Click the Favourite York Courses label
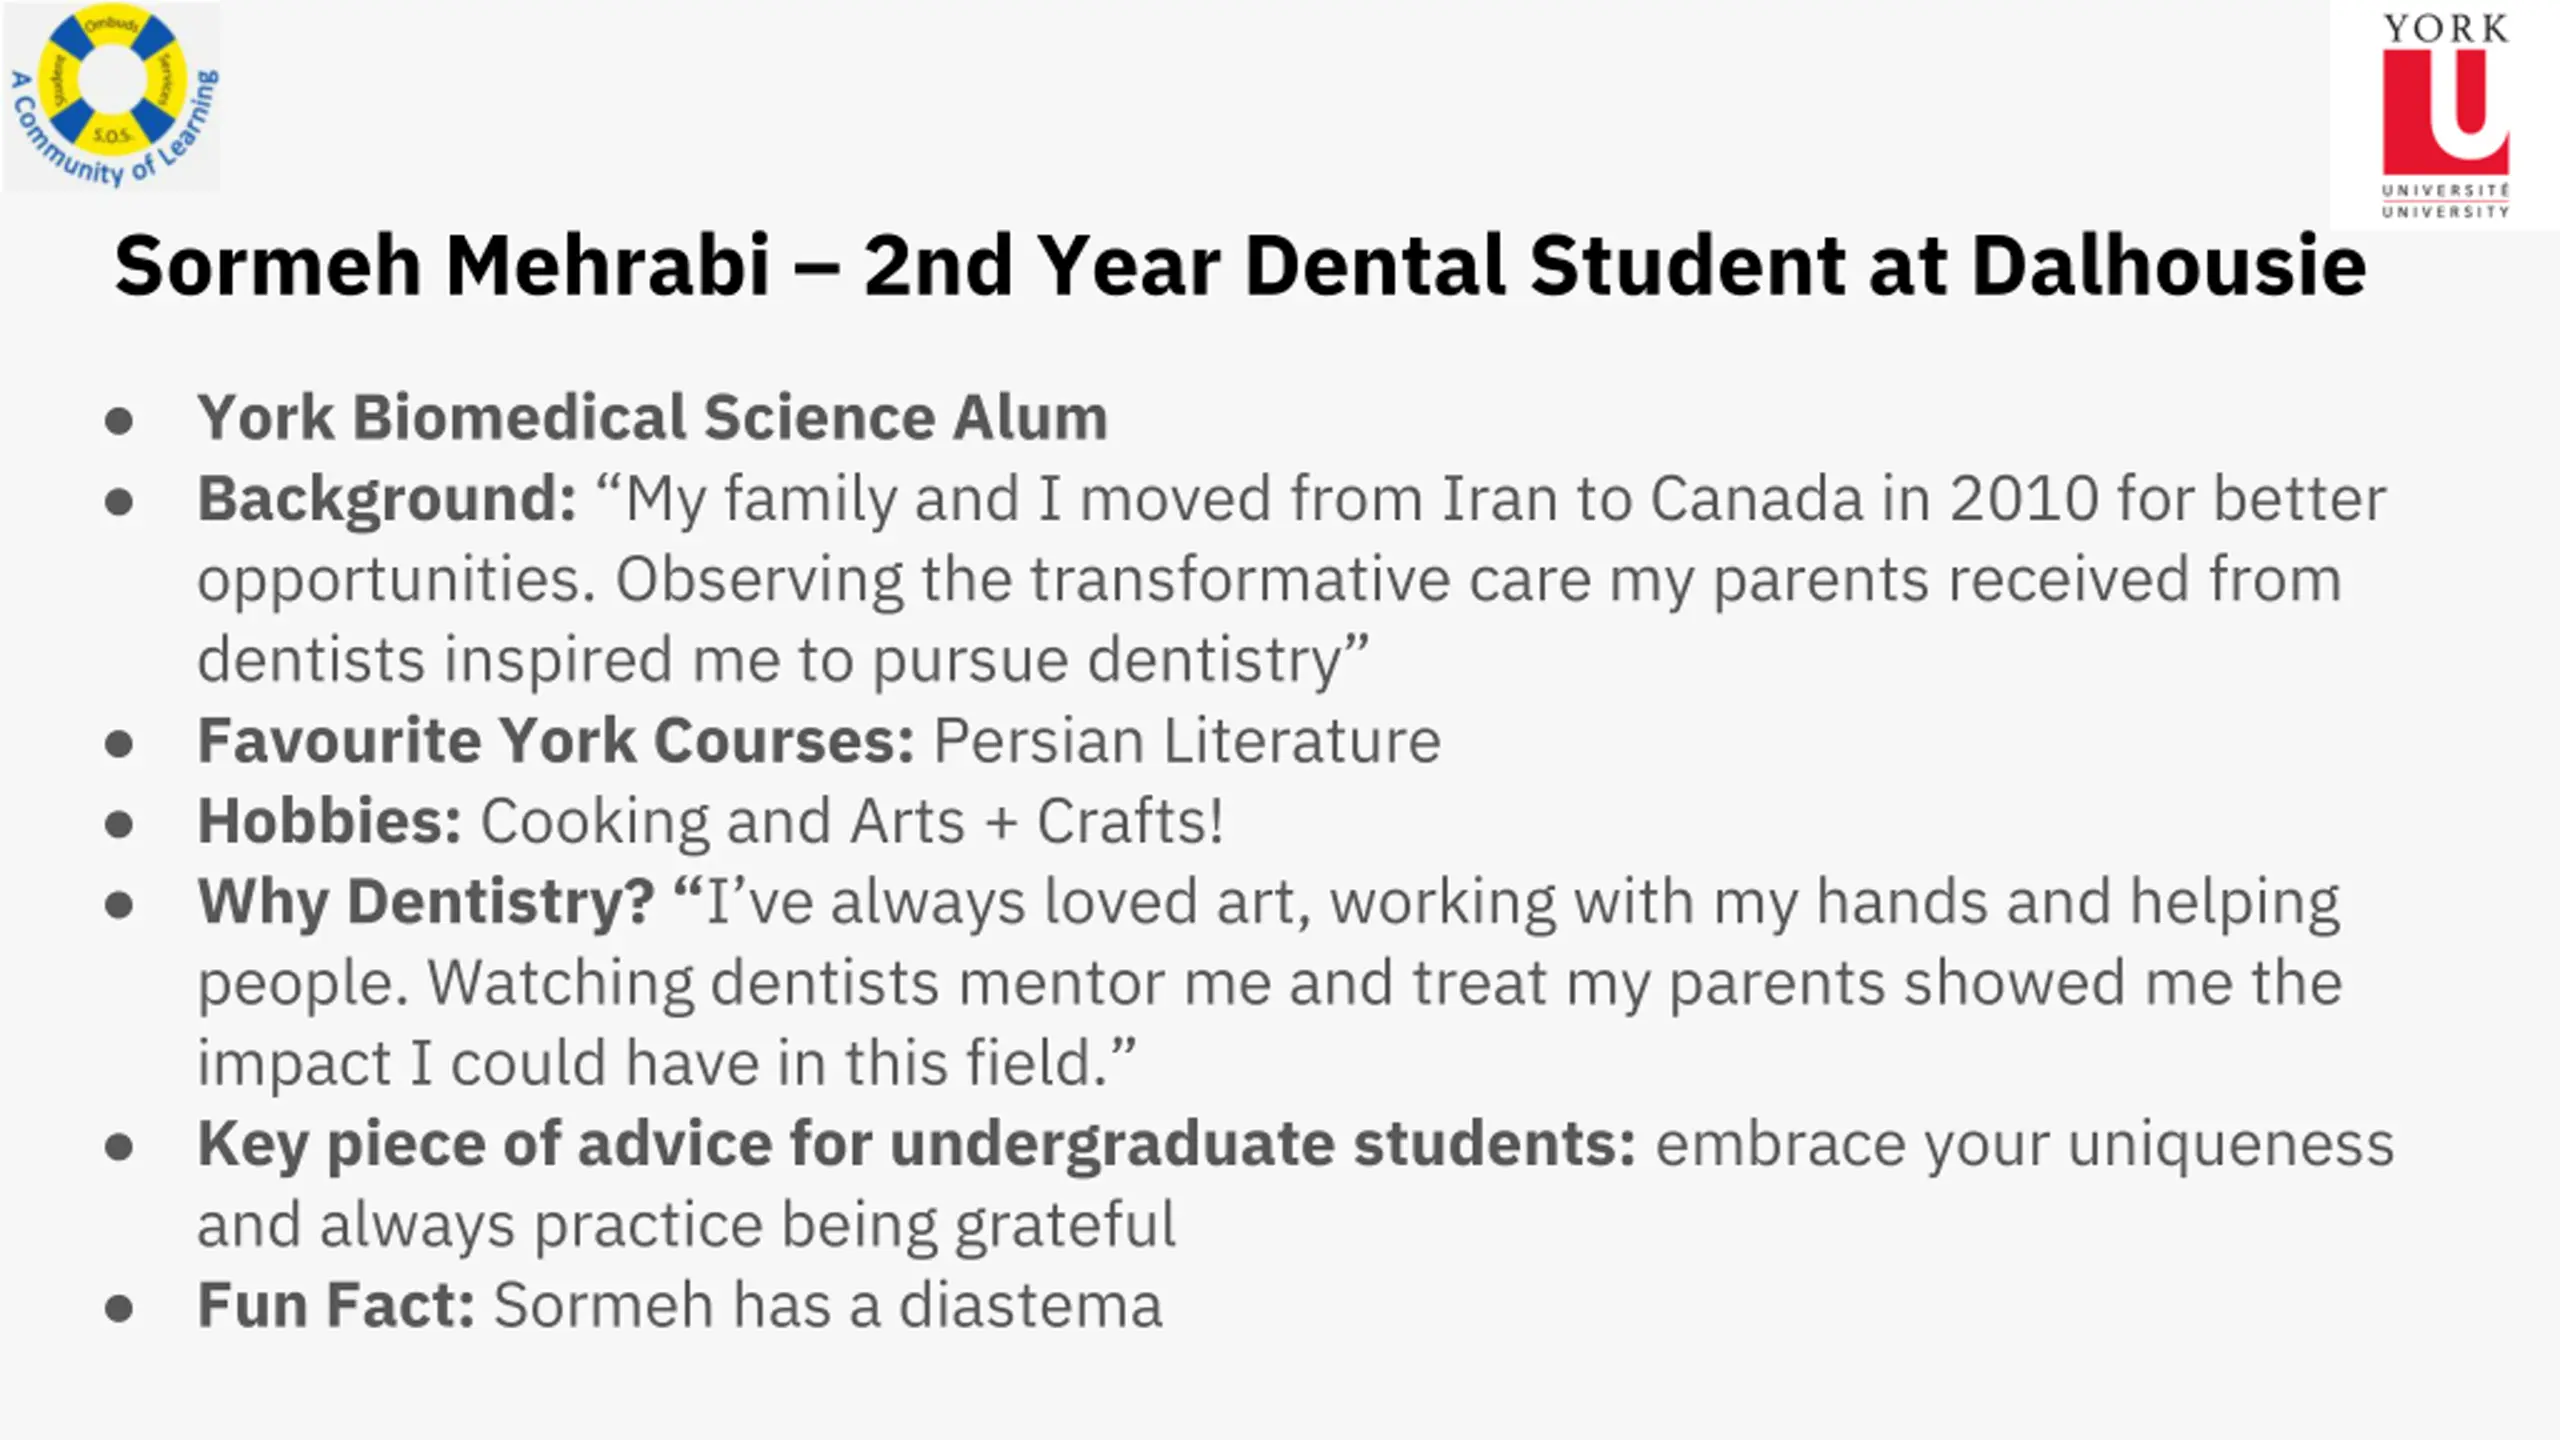Image resolution: width=2560 pixels, height=1440 pixels. point(556,741)
